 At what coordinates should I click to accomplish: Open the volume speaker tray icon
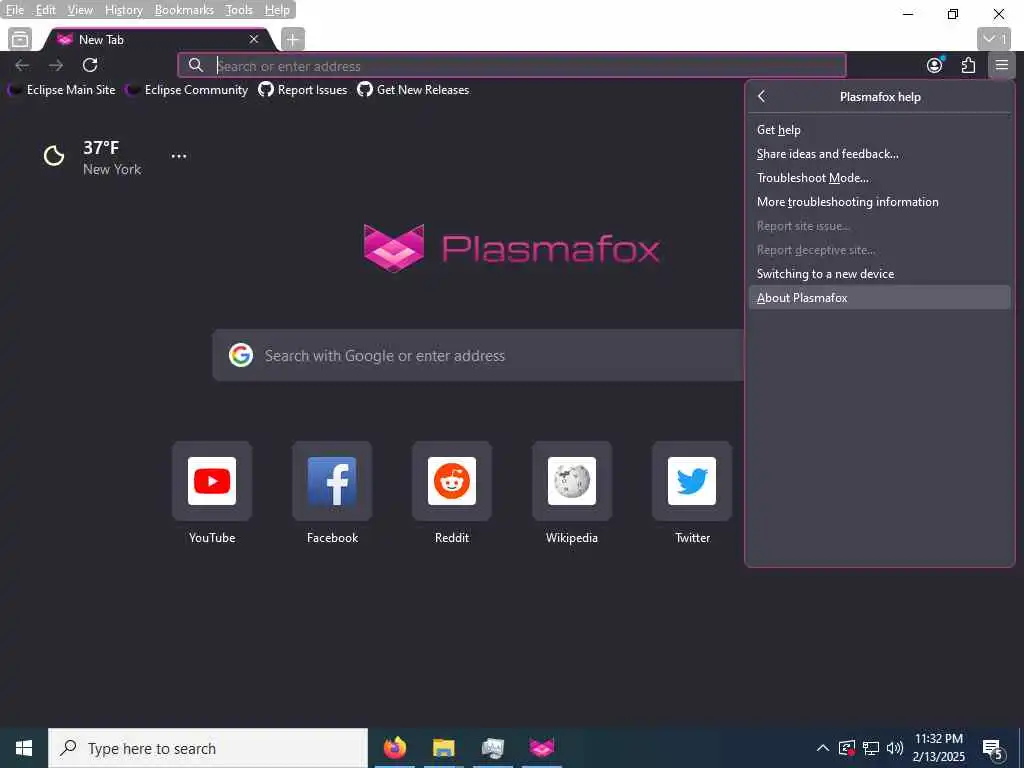pos(895,748)
